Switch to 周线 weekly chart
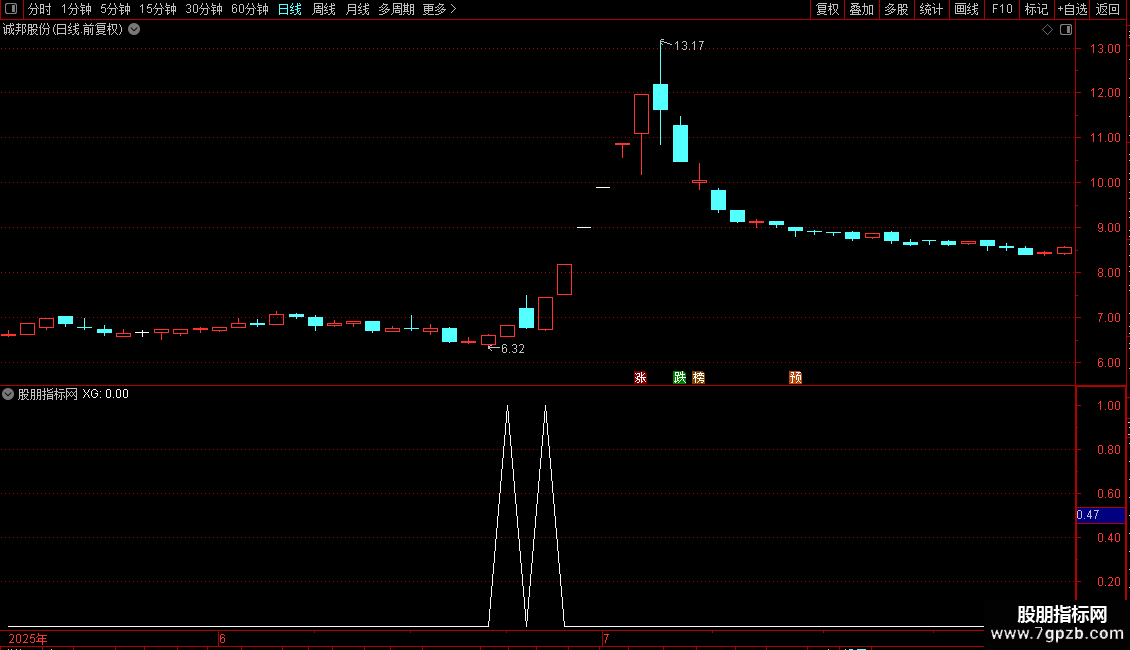This screenshot has height=650, width=1130. (324, 9)
